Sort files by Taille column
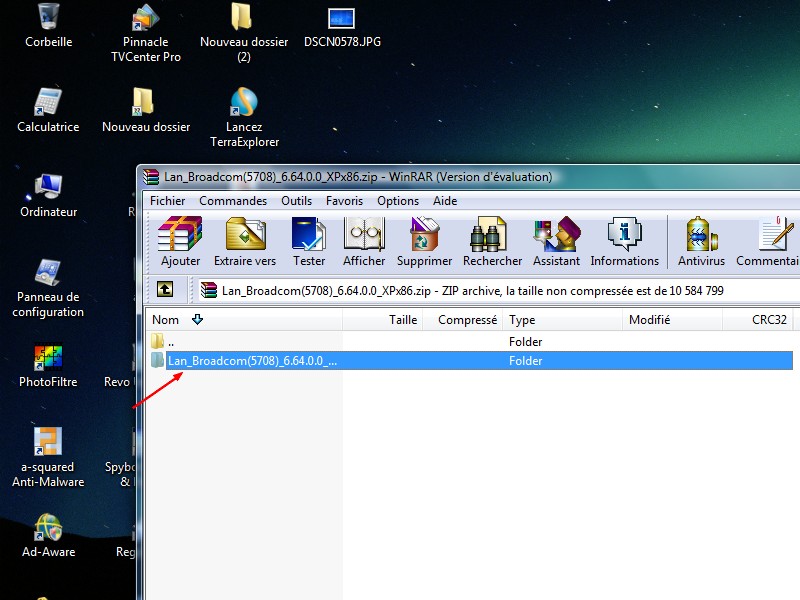This screenshot has height=600, width=800. (x=402, y=320)
